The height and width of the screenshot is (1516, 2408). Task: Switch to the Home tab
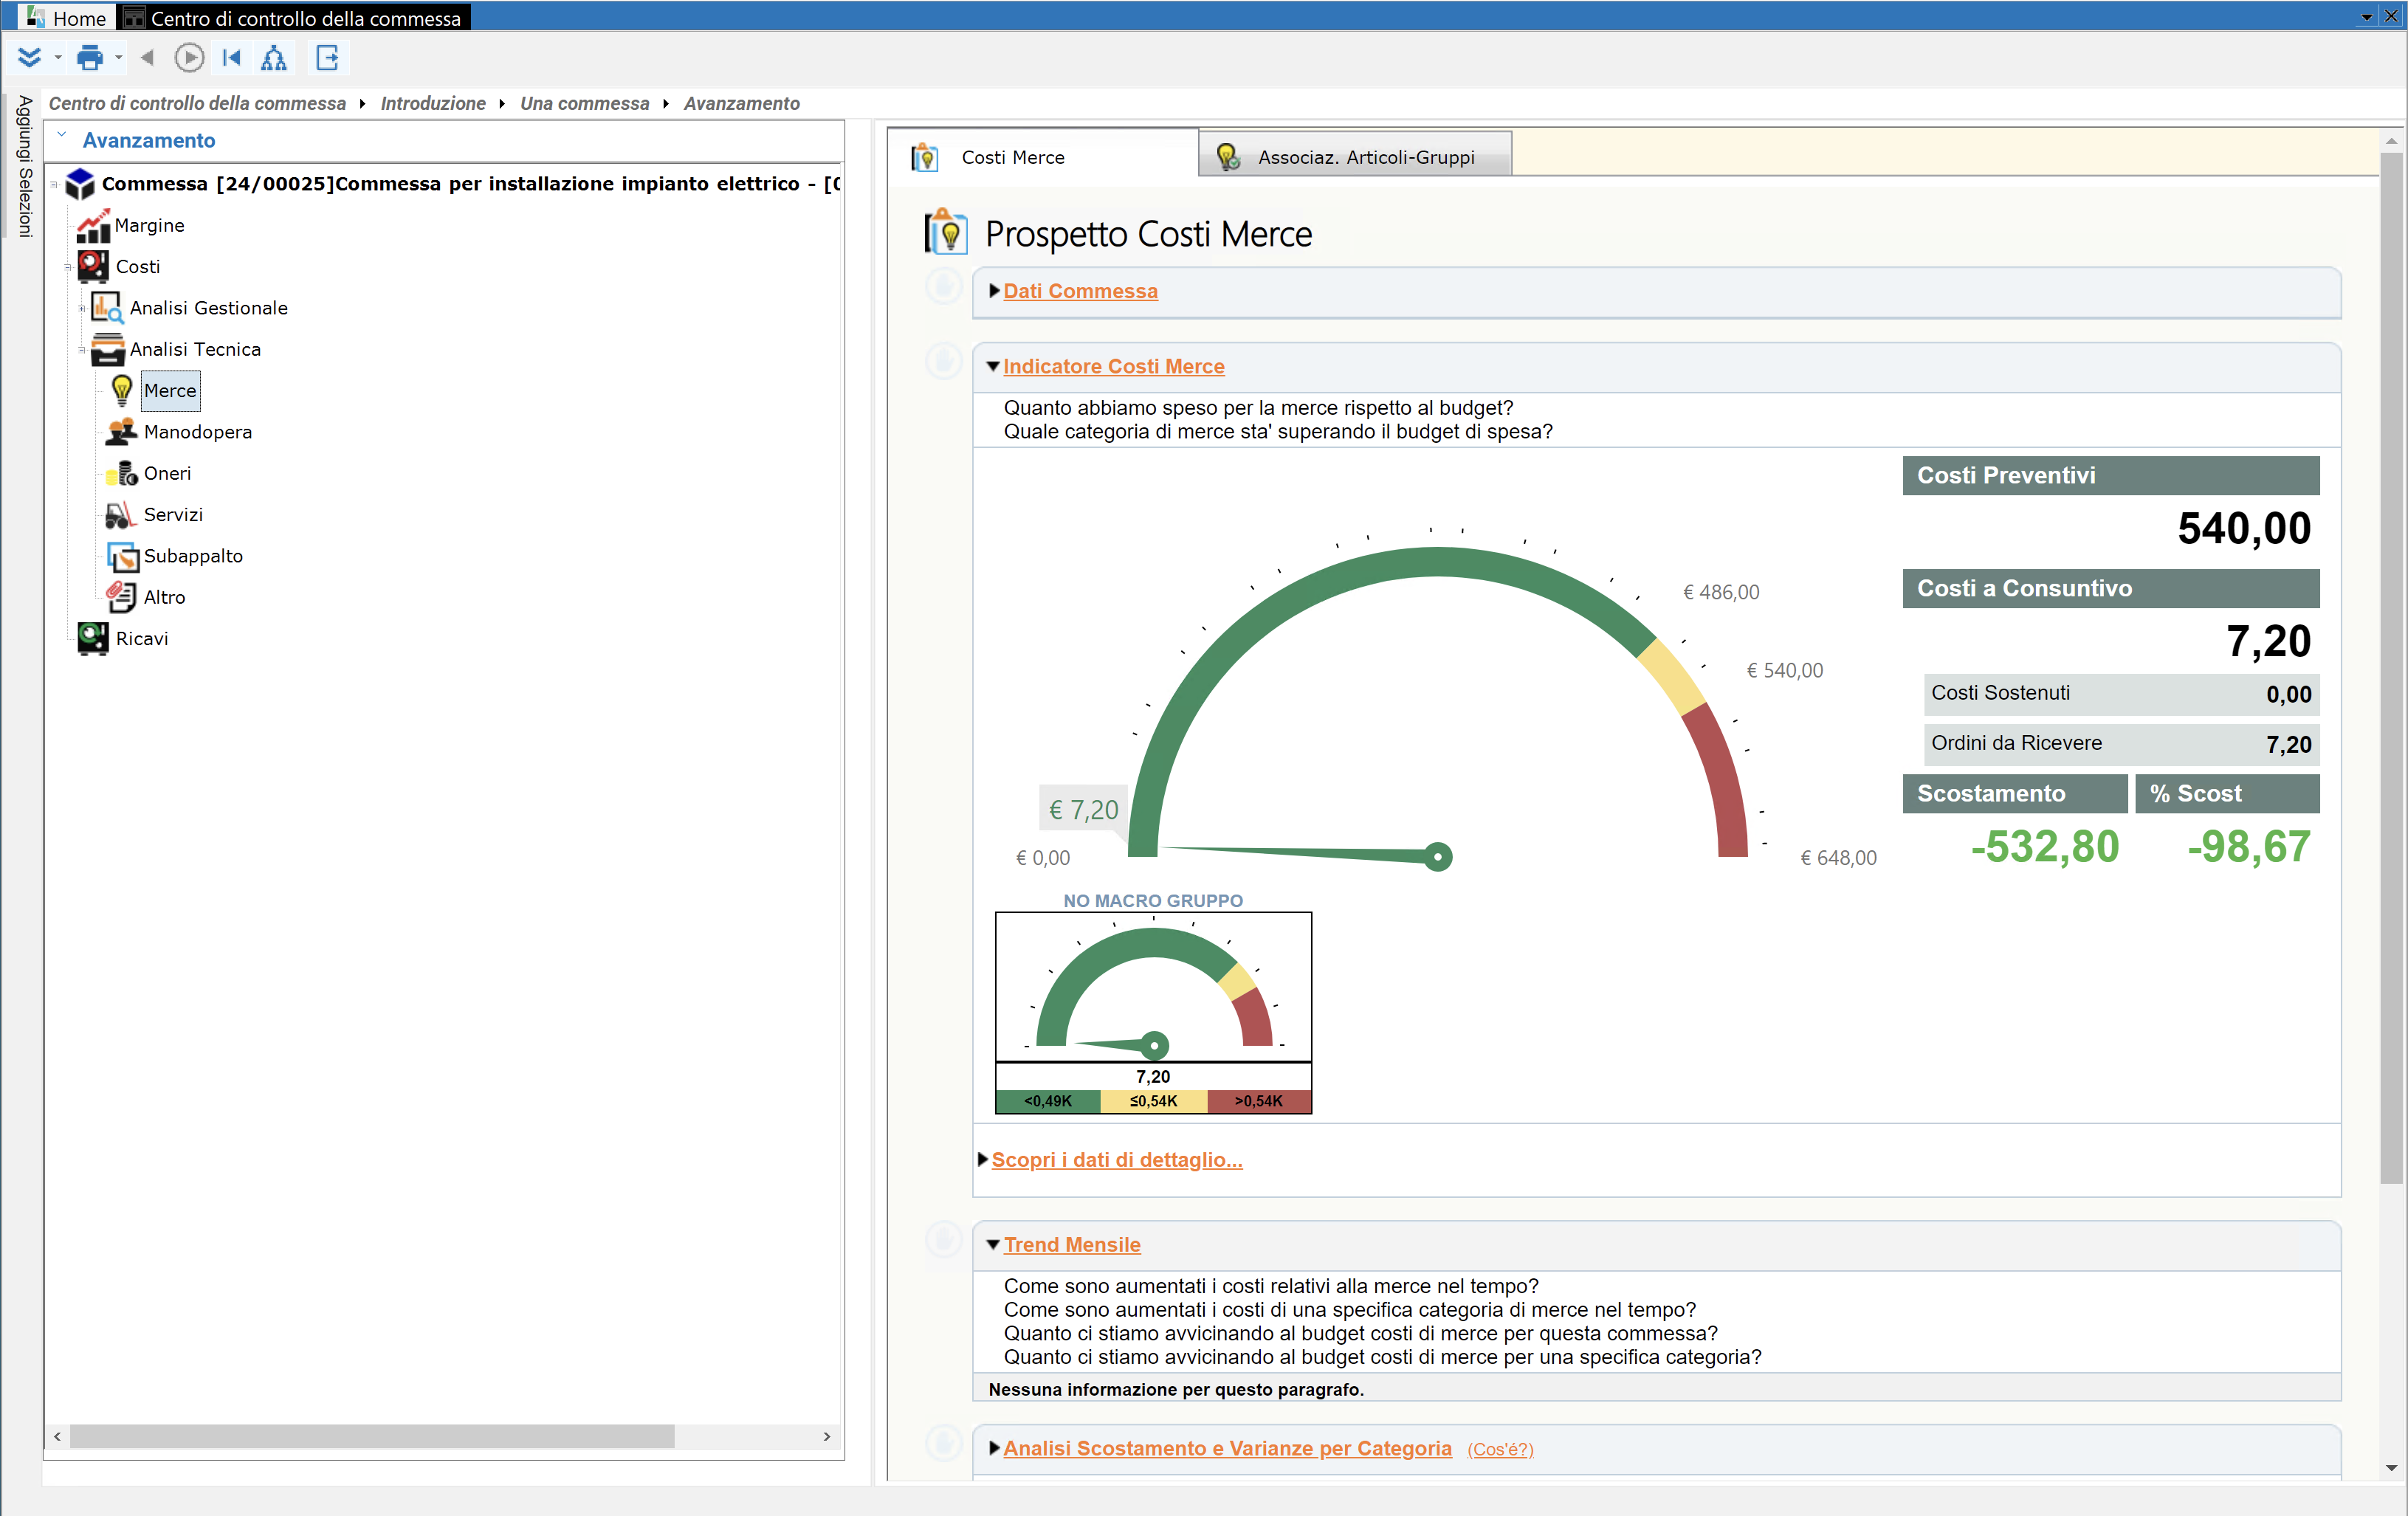click(x=66, y=18)
